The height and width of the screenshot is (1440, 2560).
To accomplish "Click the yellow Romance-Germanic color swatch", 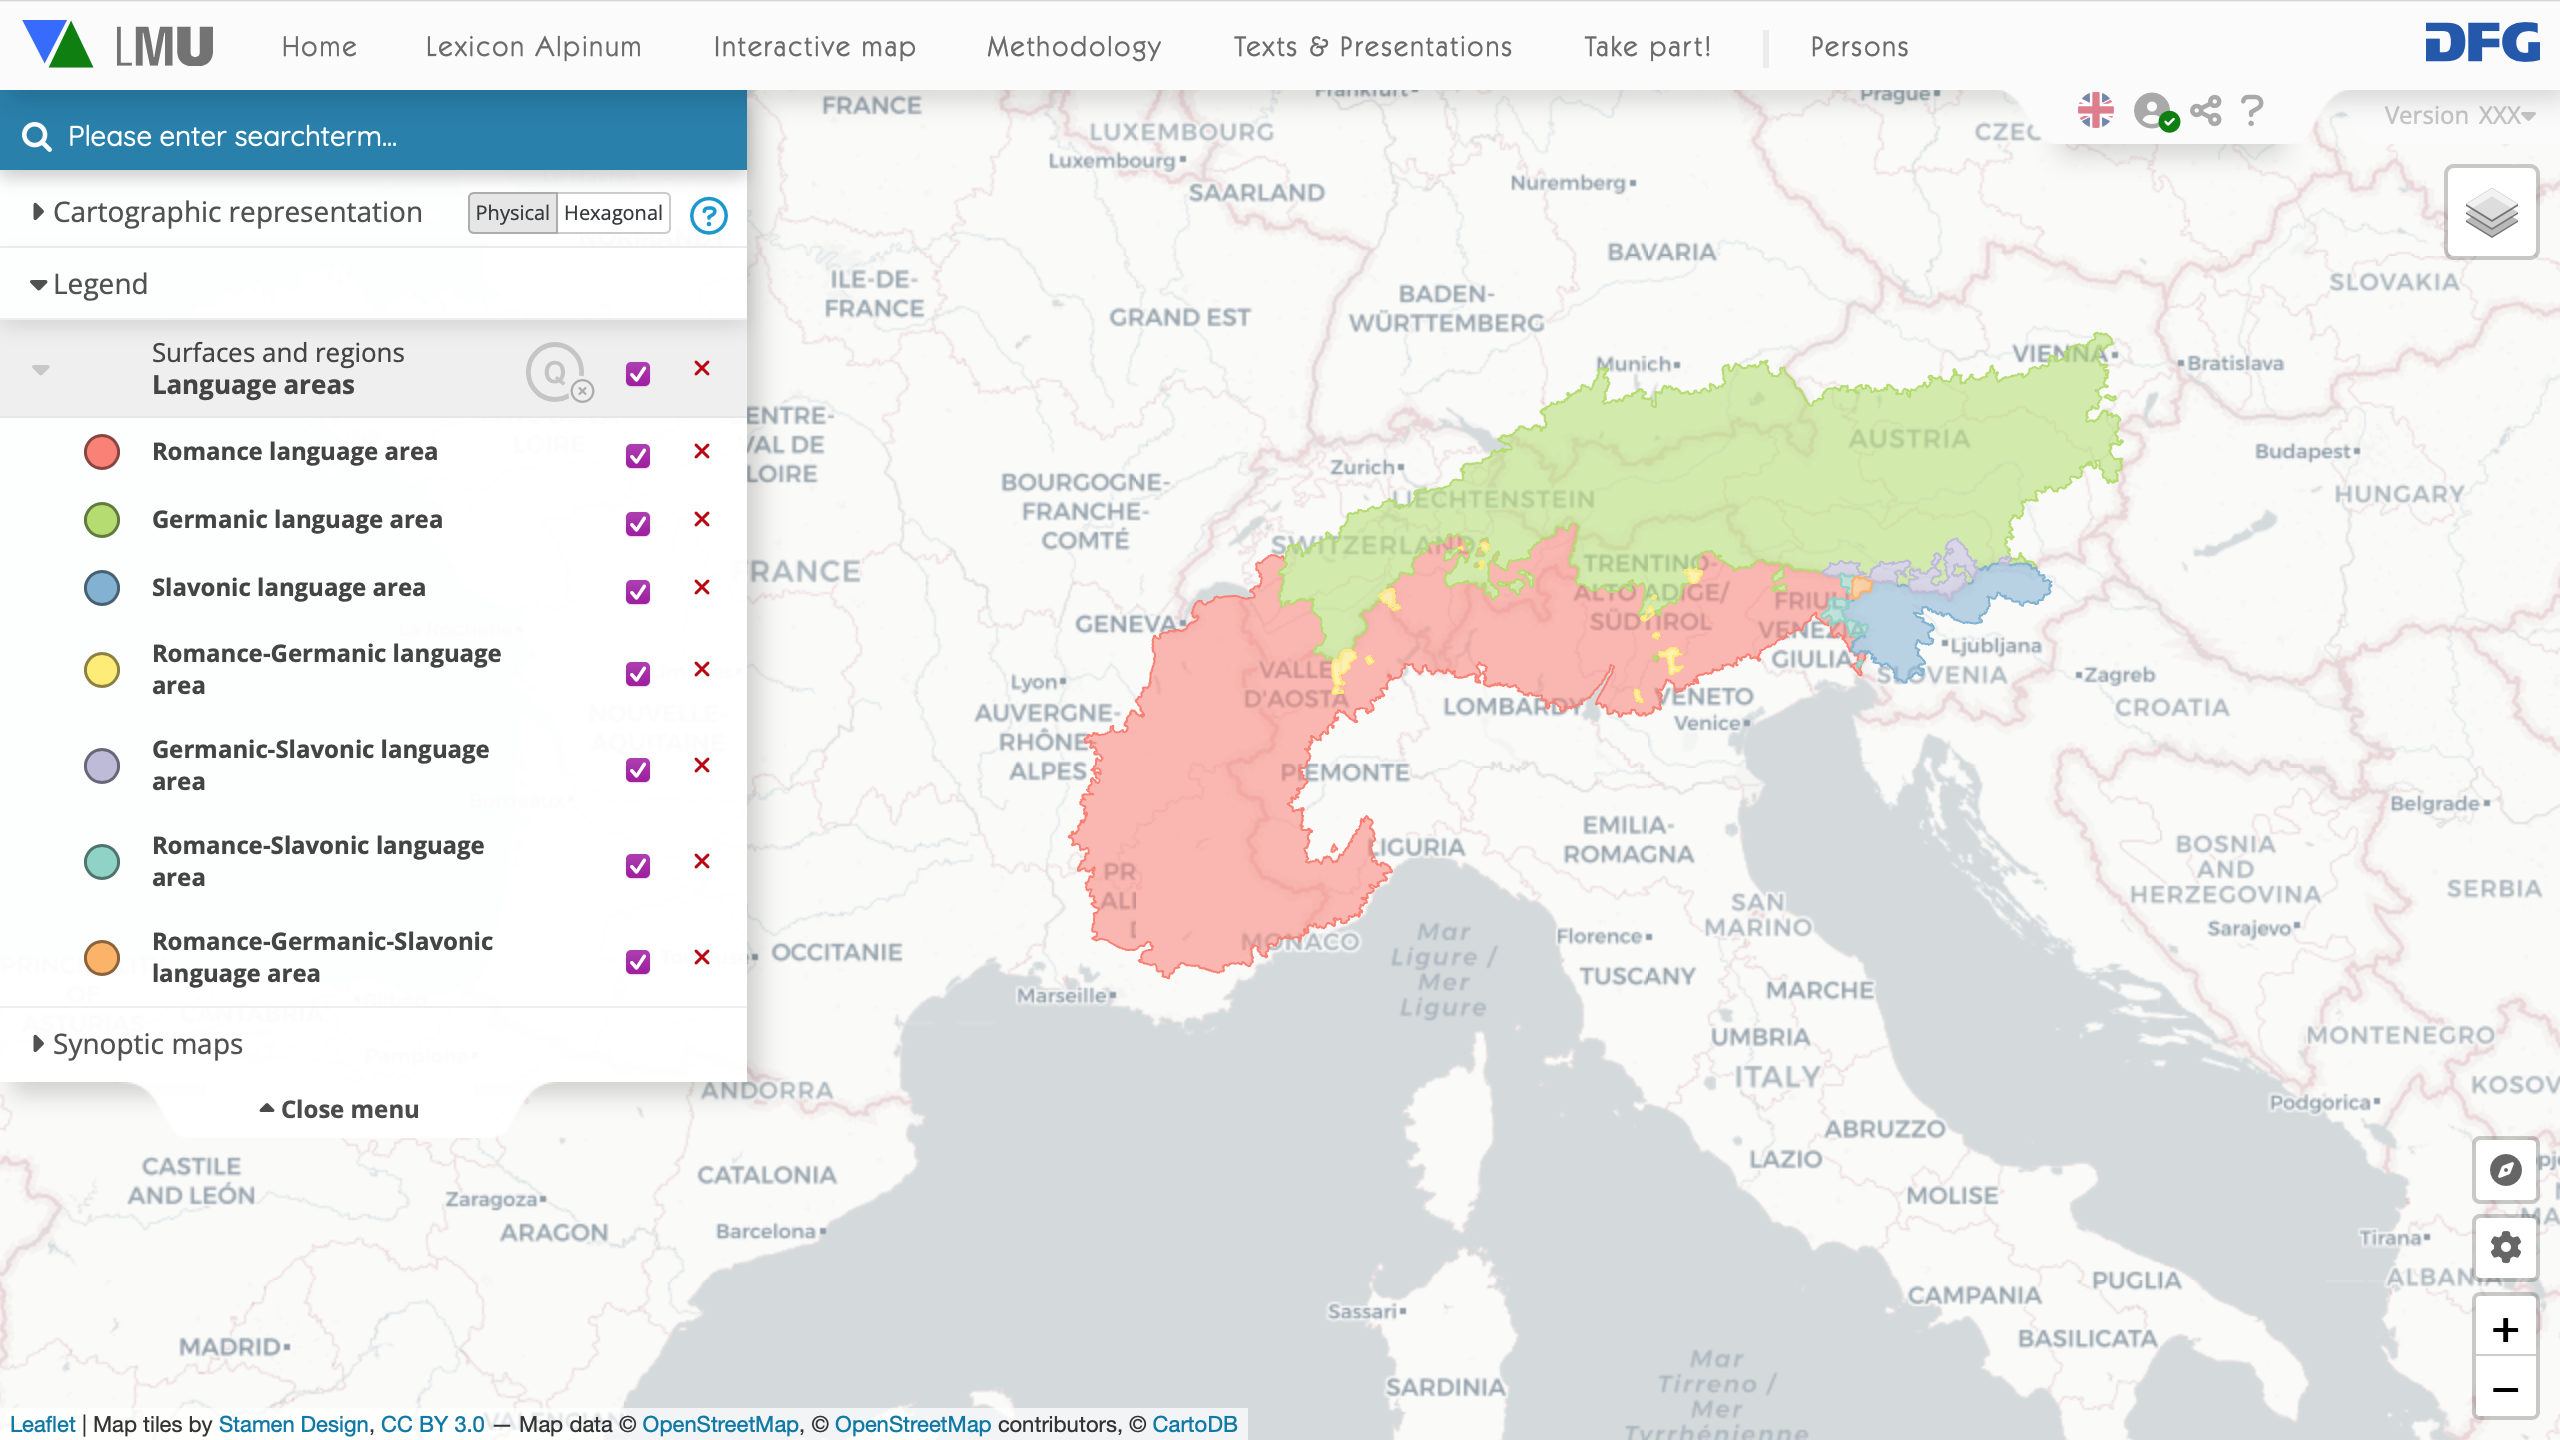I will click(102, 669).
